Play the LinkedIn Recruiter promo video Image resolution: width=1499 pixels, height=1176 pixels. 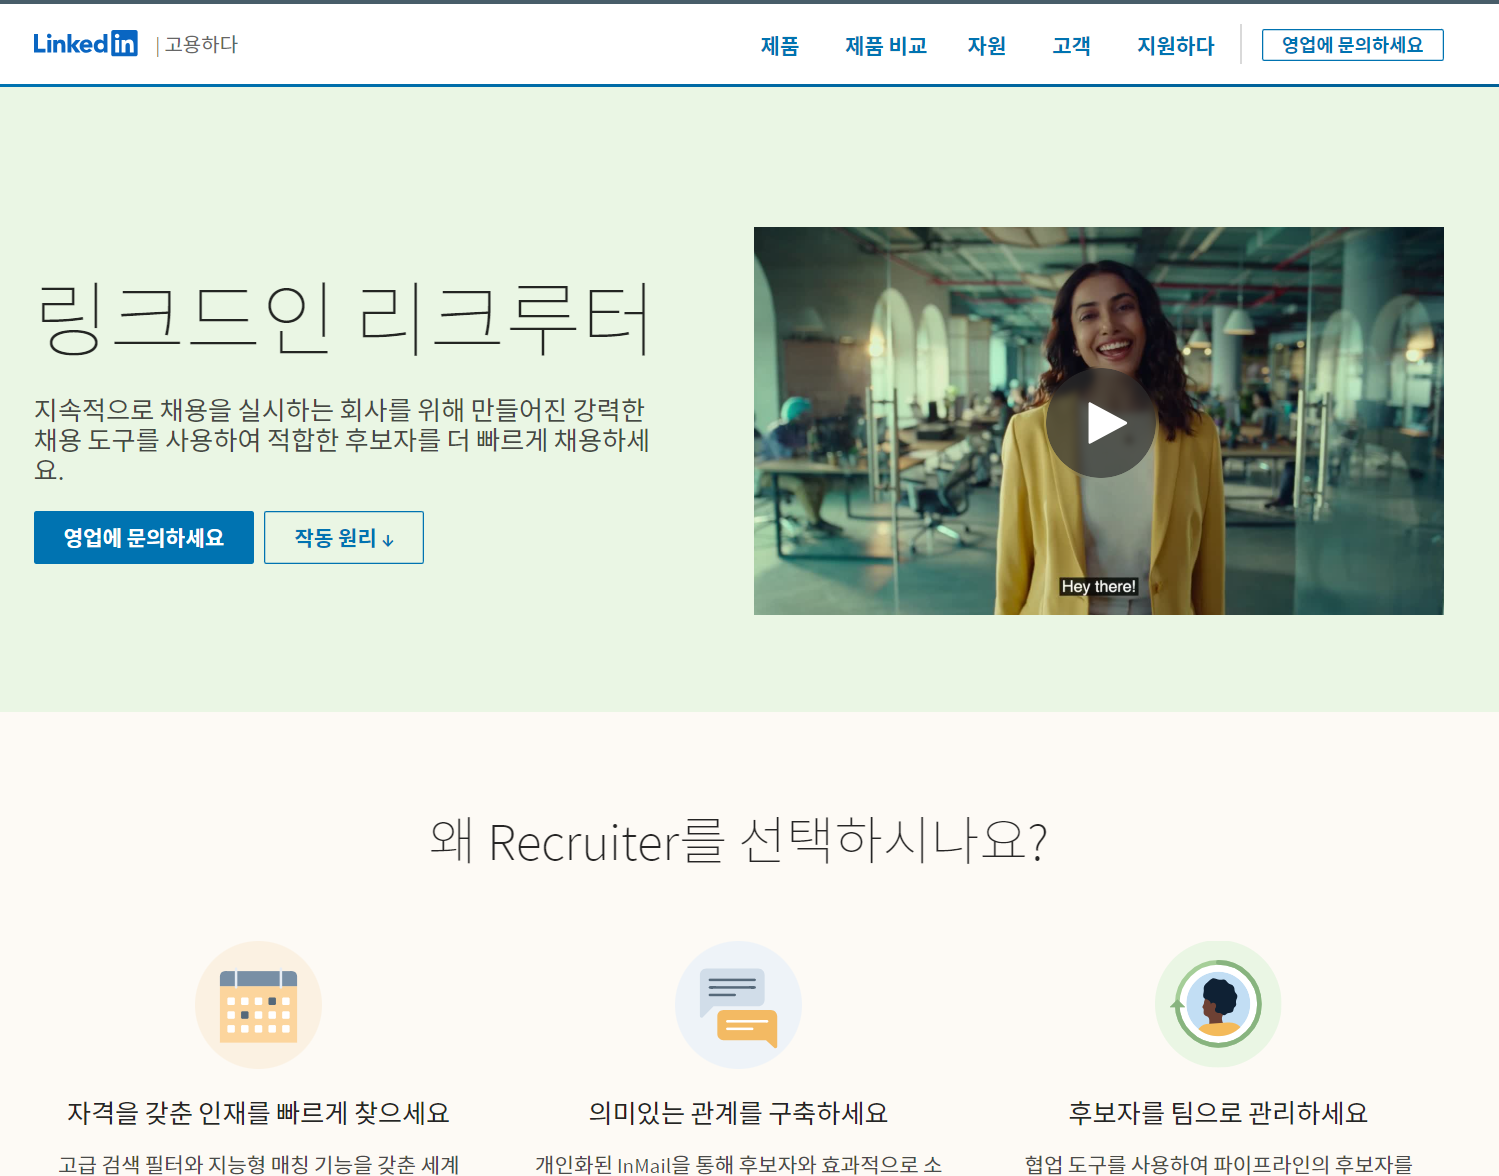point(1100,421)
